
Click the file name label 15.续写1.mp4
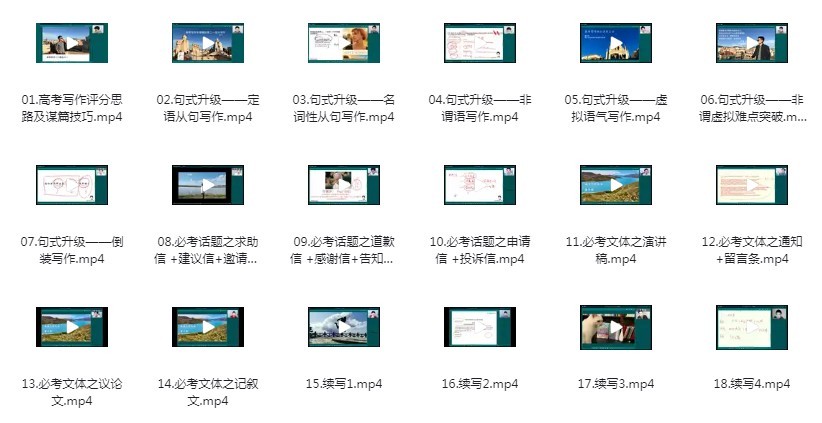(x=344, y=384)
